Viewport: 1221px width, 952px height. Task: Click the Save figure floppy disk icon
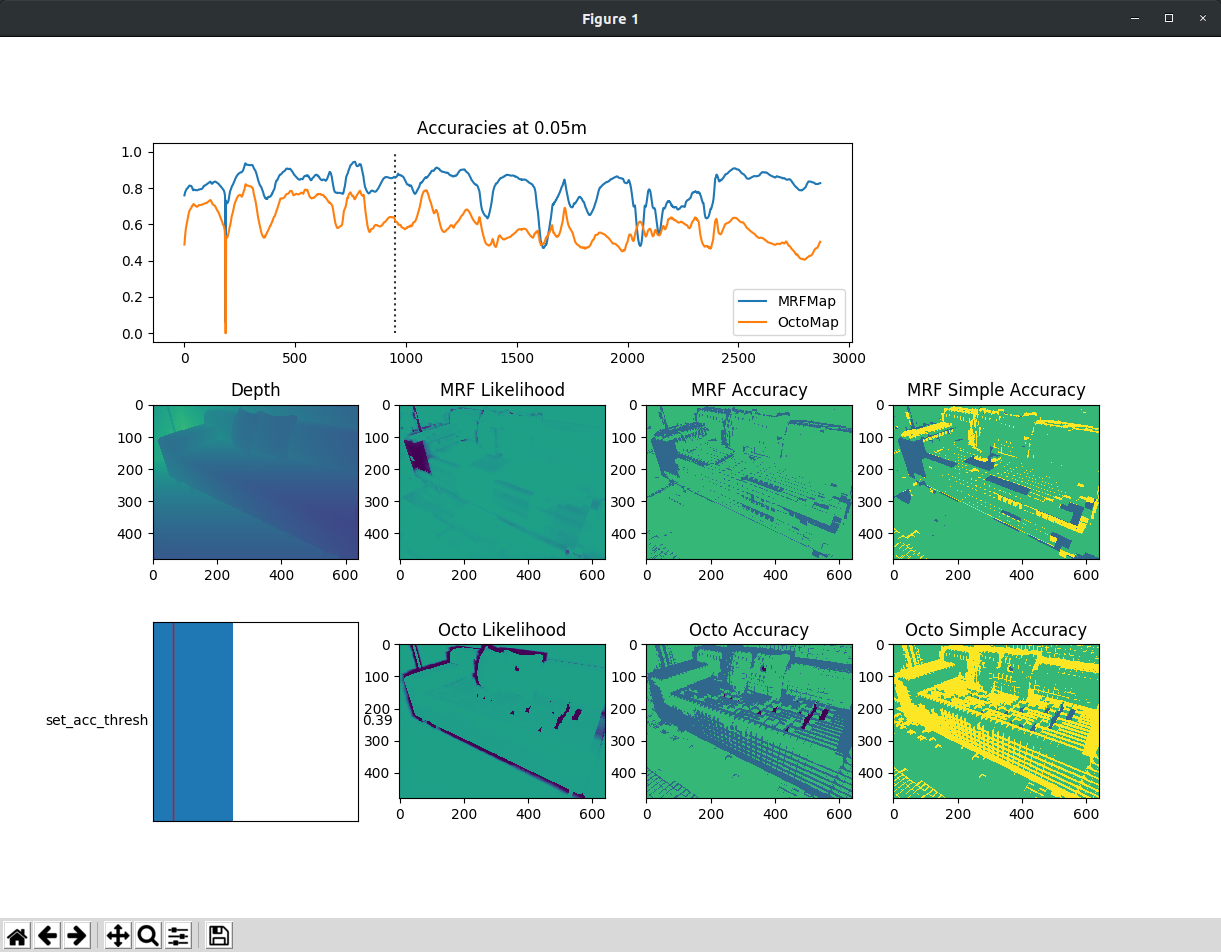pyautogui.click(x=219, y=936)
